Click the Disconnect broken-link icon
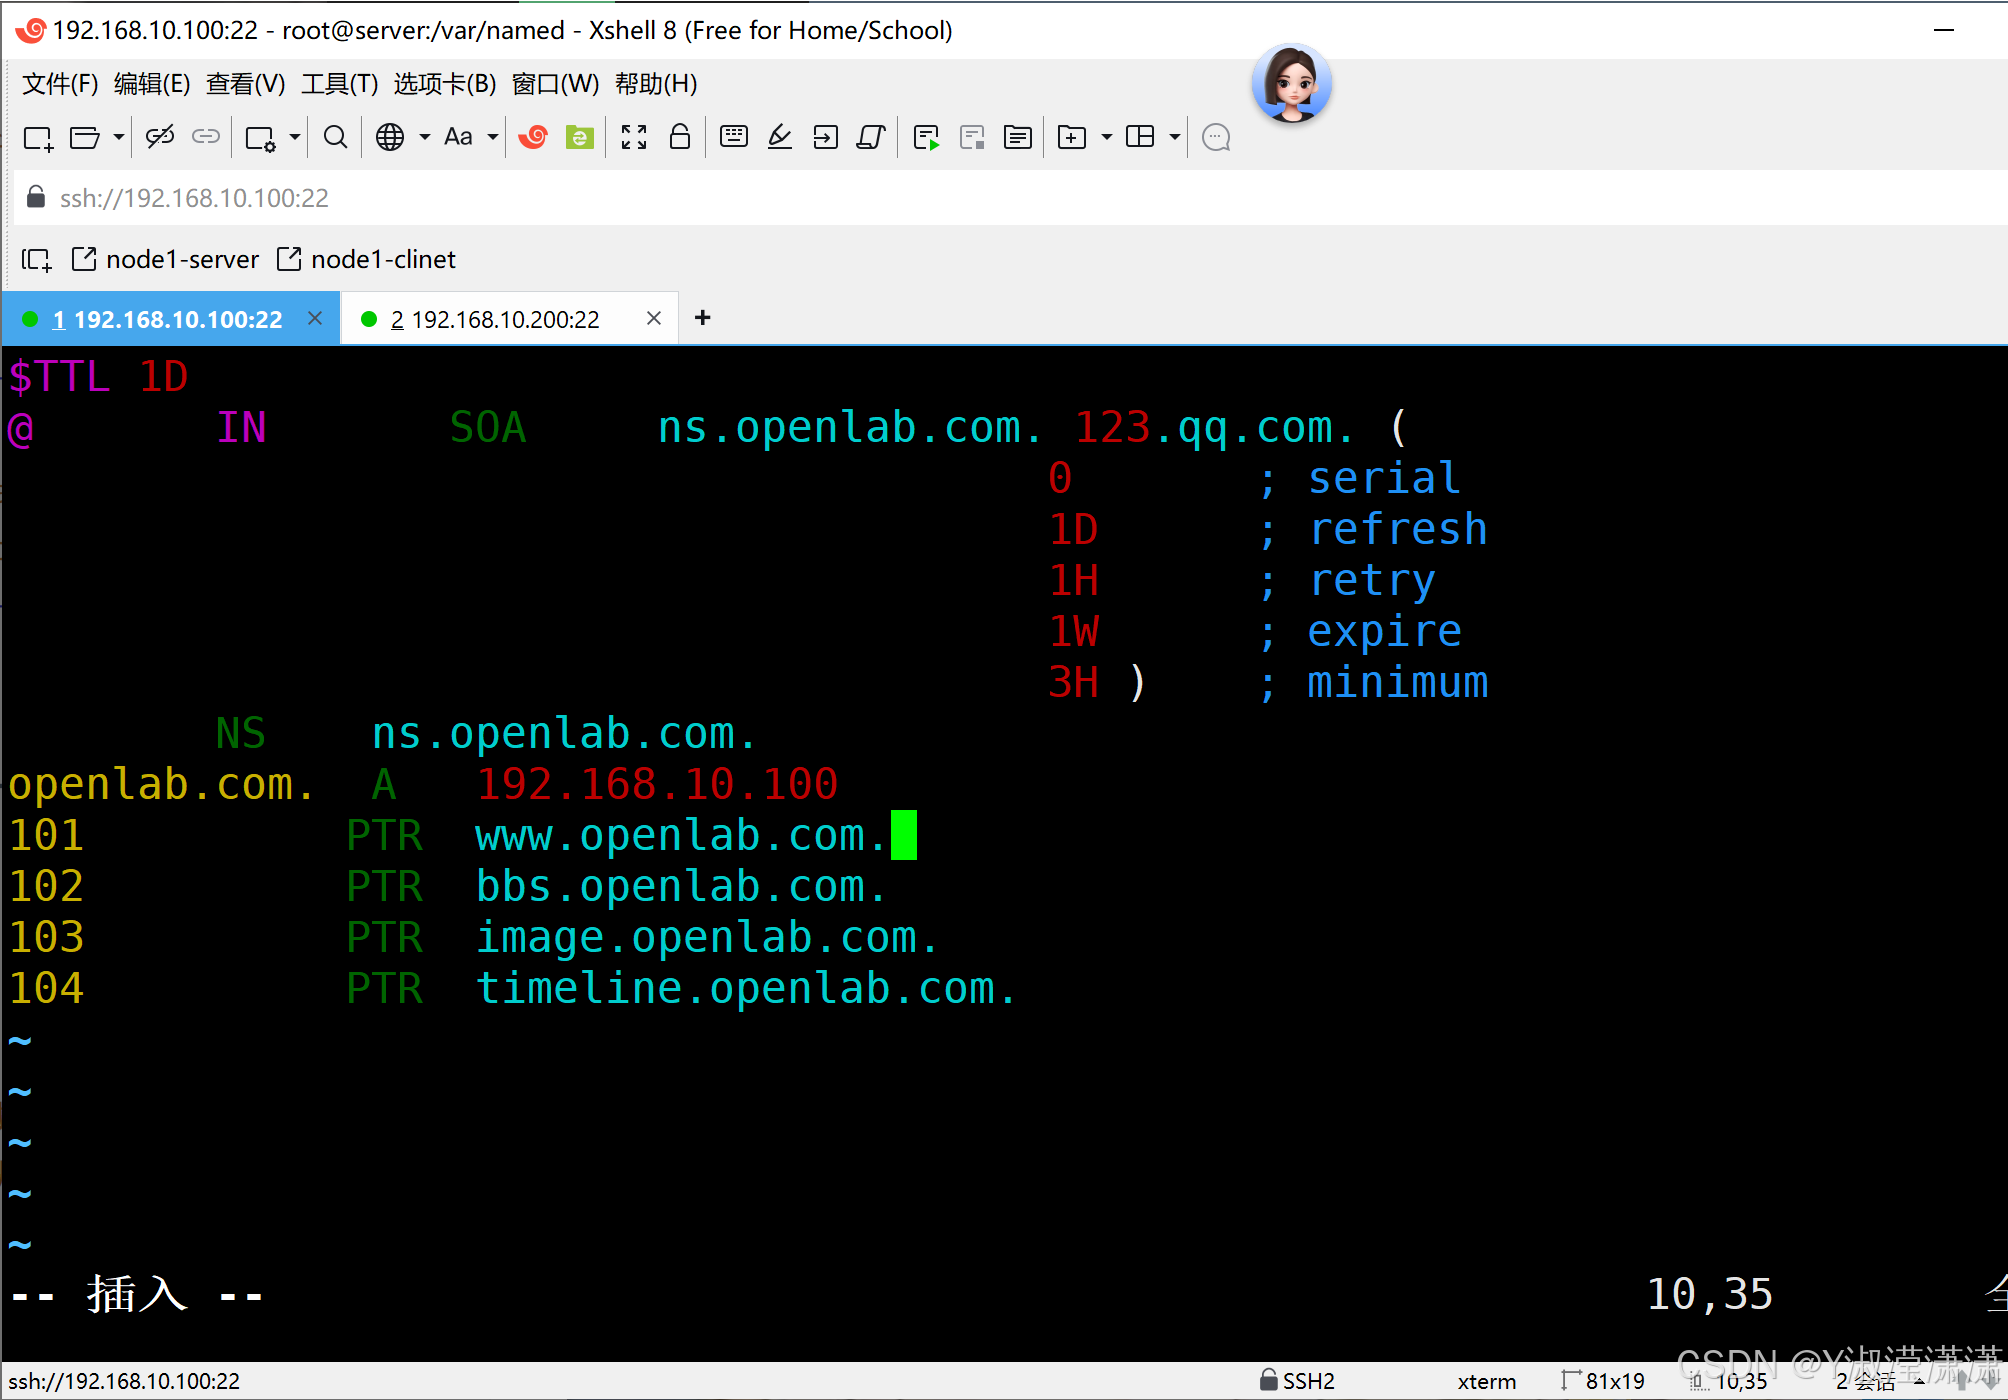The image size is (2008, 1400). click(160, 137)
